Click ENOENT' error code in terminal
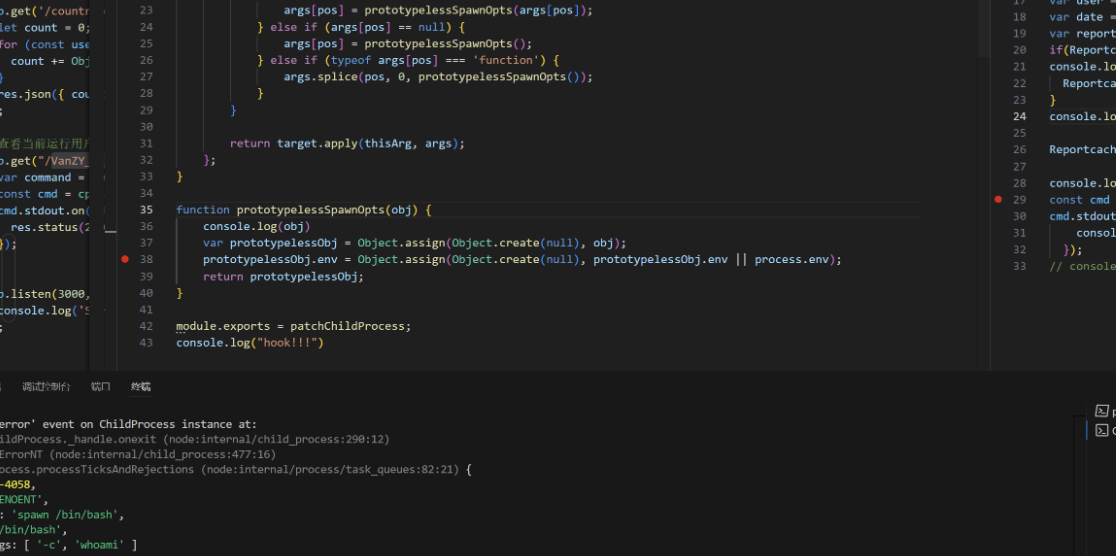 click(21, 499)
